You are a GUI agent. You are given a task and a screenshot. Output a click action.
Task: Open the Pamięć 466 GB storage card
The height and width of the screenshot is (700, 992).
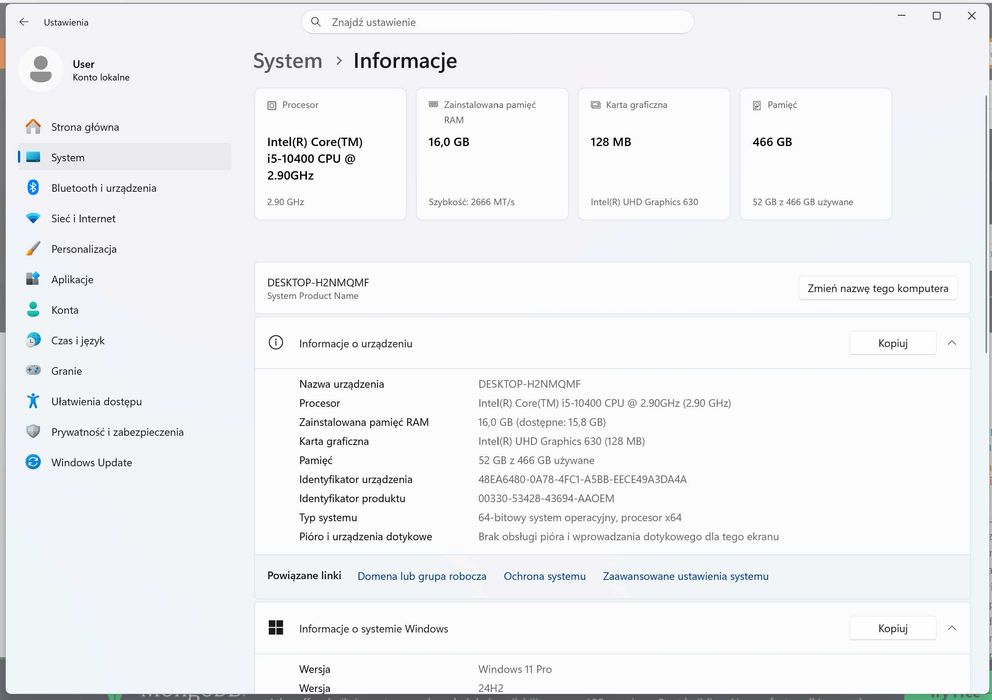(816, 154)
